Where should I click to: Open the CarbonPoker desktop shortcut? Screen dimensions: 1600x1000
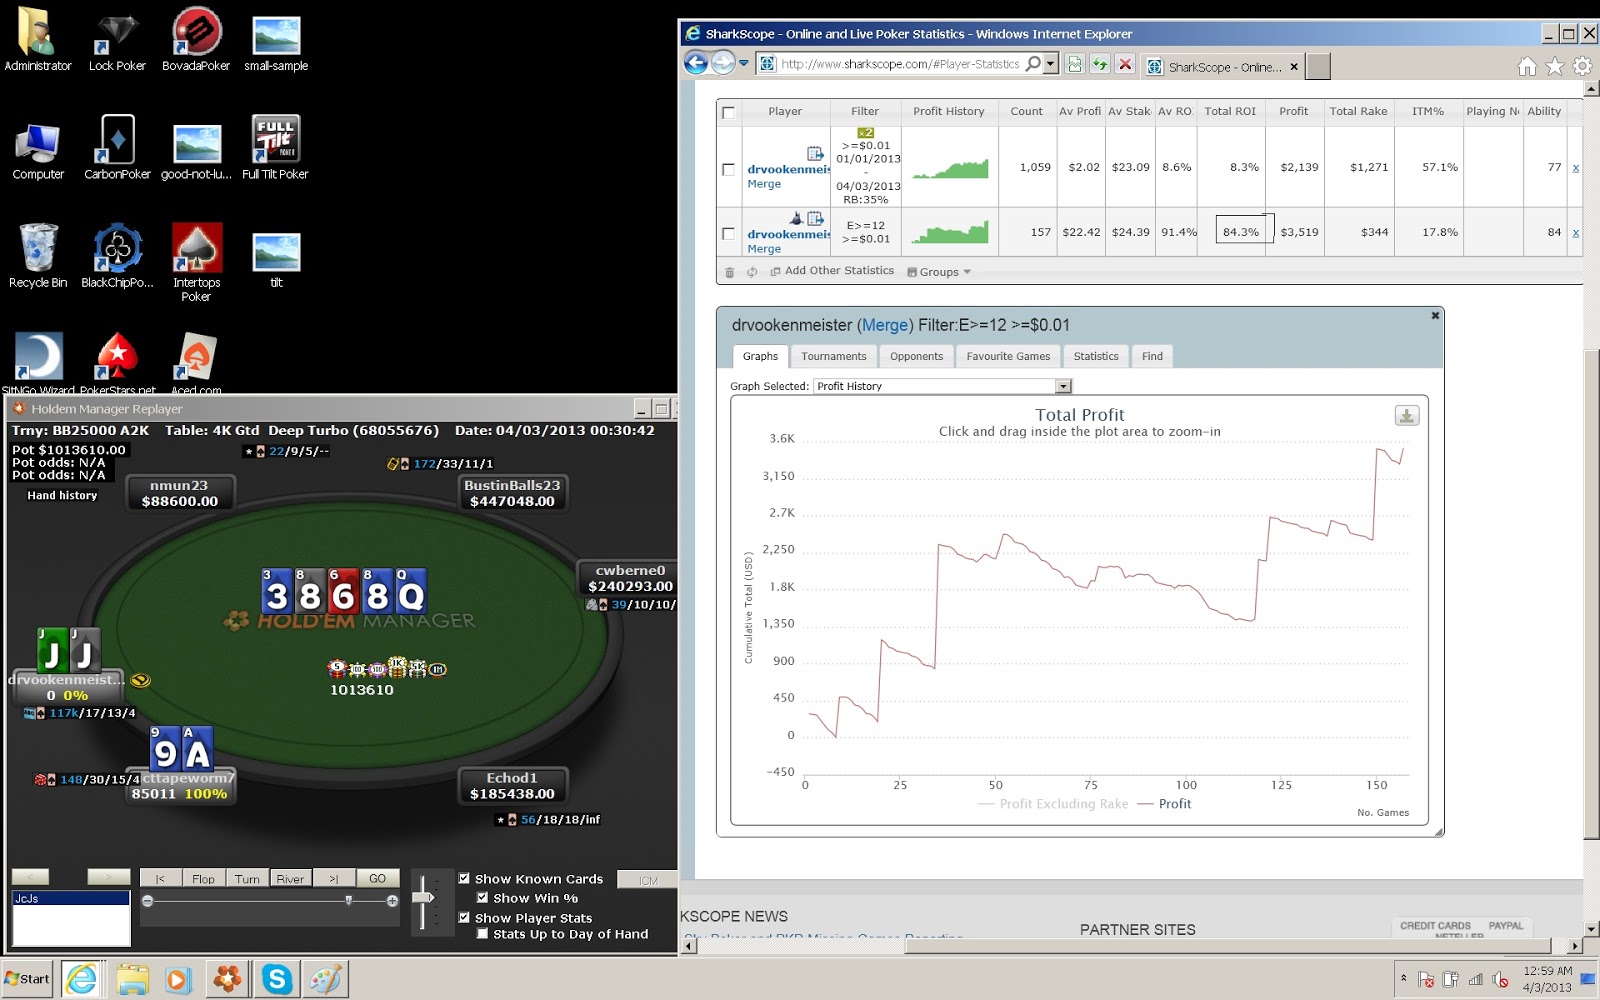point(117,148)
